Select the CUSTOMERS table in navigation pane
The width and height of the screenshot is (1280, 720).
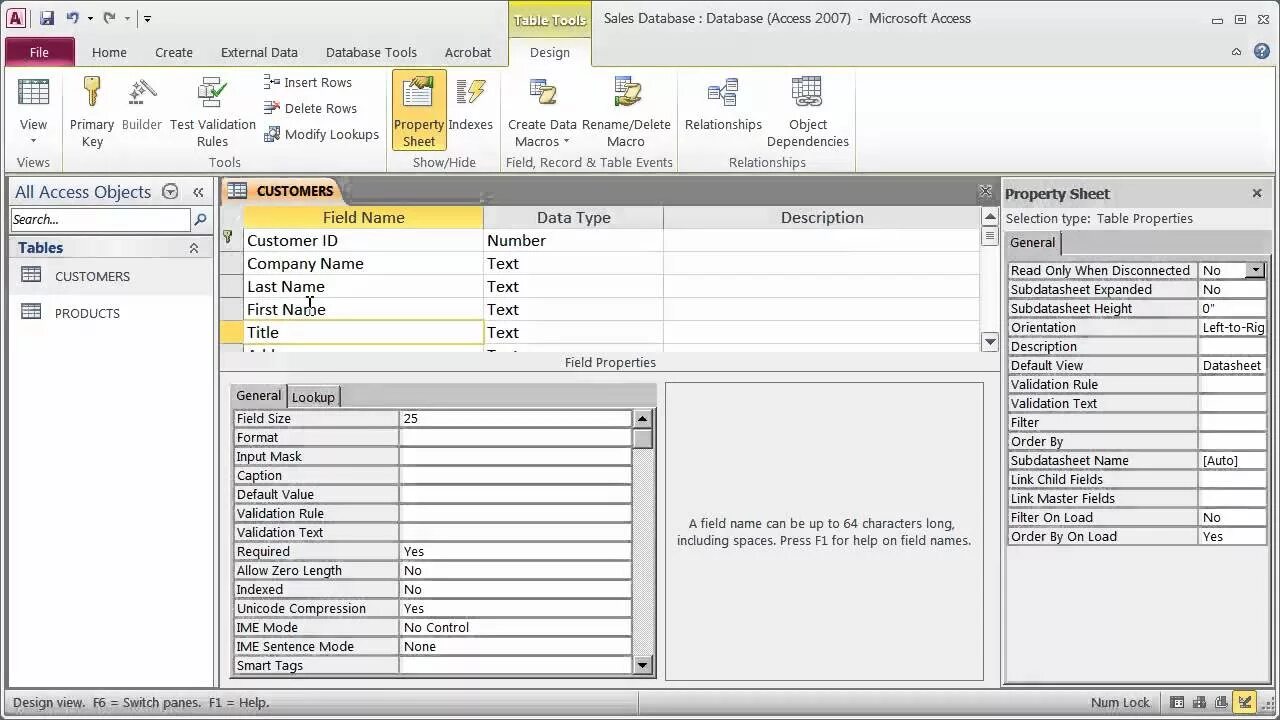point(92,276)
